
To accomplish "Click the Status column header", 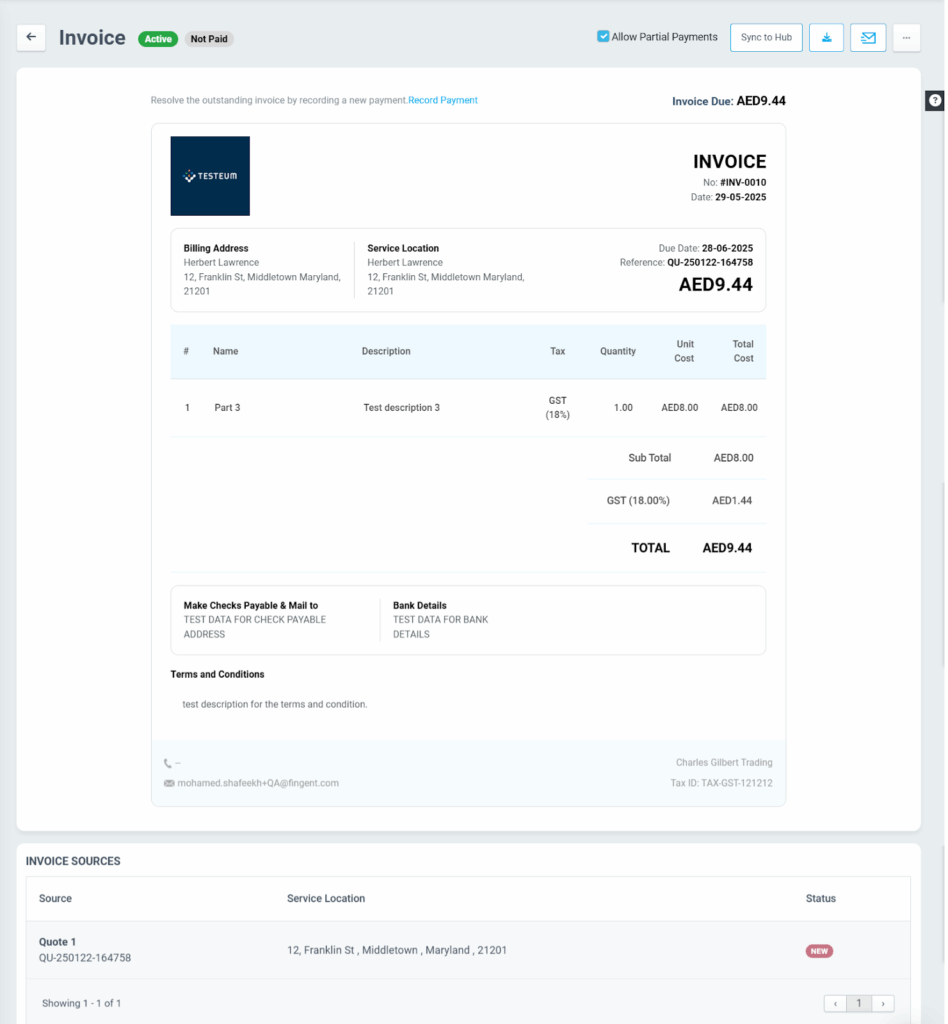I will [x=821, y=898].
